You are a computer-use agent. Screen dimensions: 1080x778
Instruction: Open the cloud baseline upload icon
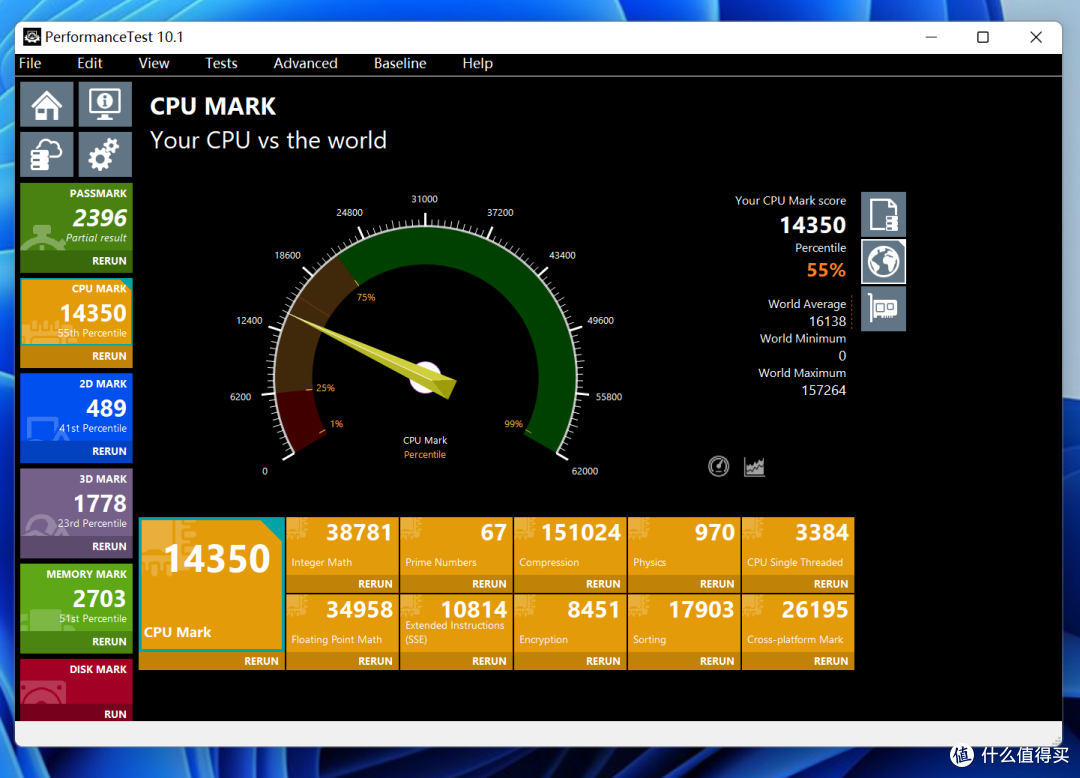click(47, 154)
